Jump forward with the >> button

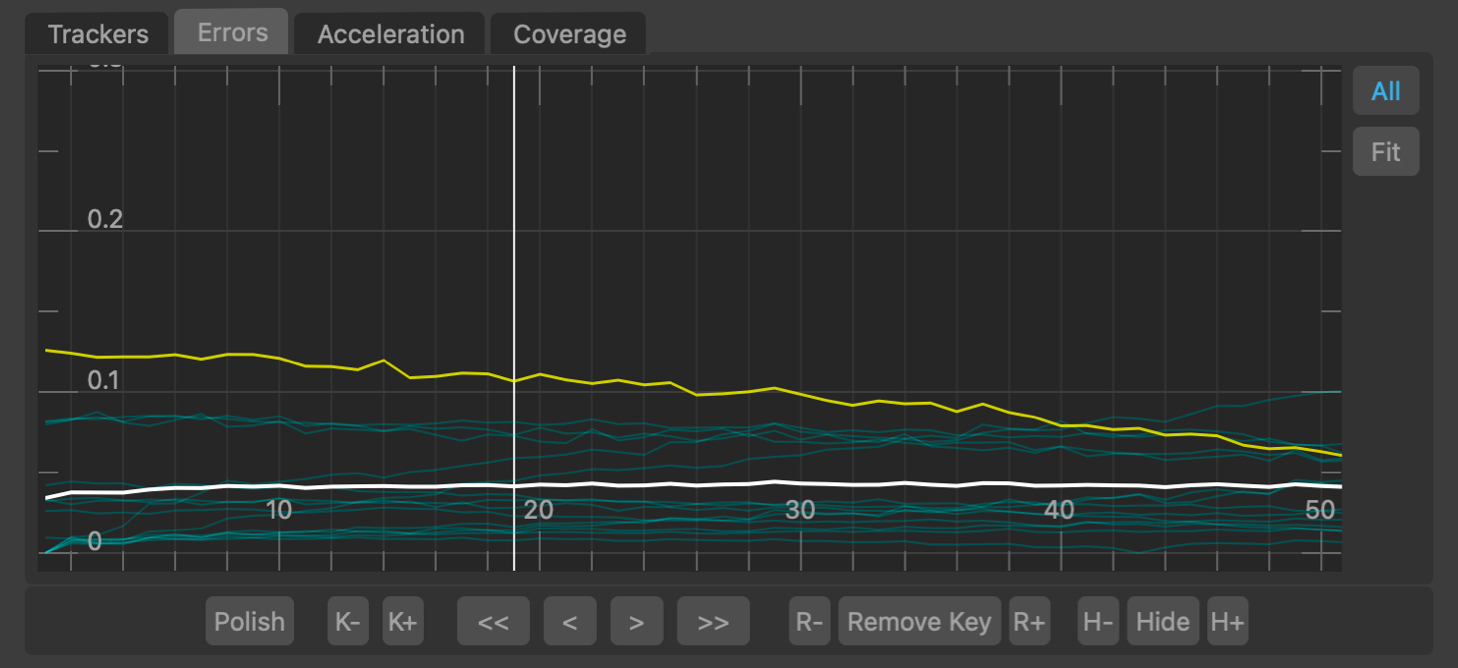click(x=713, y=621)
